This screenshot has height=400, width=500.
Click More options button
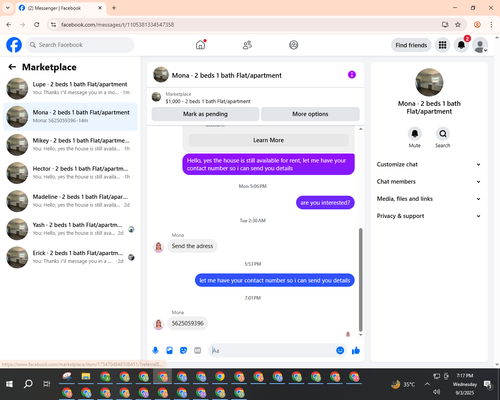click(x=310, y=114)
